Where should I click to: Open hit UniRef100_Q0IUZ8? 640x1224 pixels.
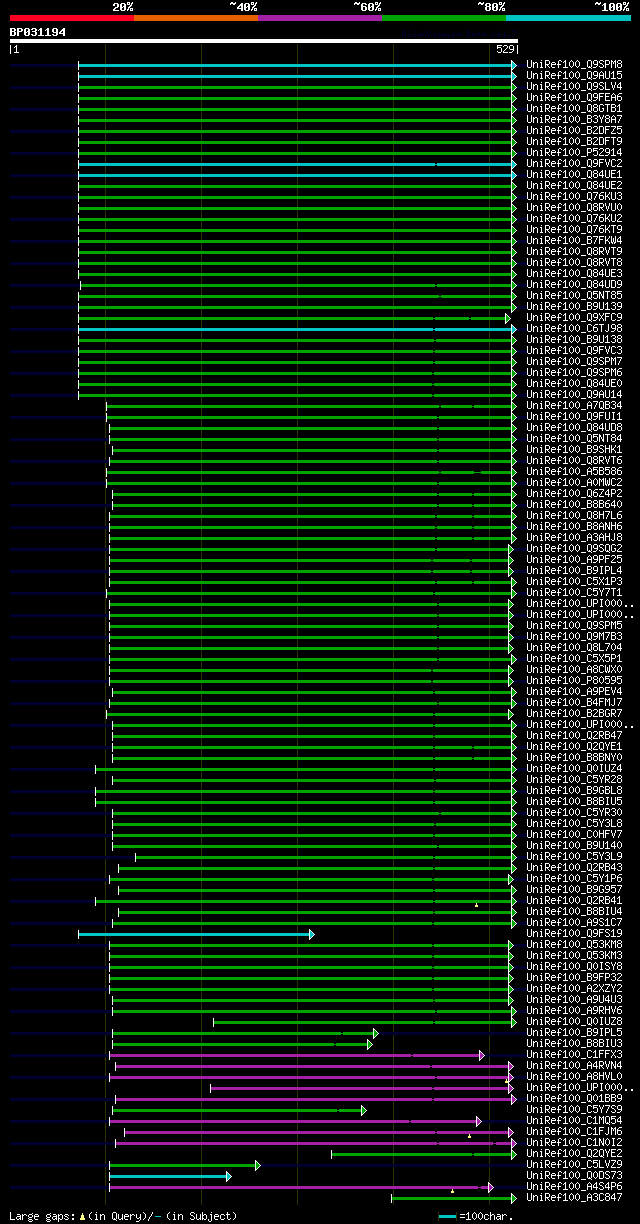click(574, 1021)
